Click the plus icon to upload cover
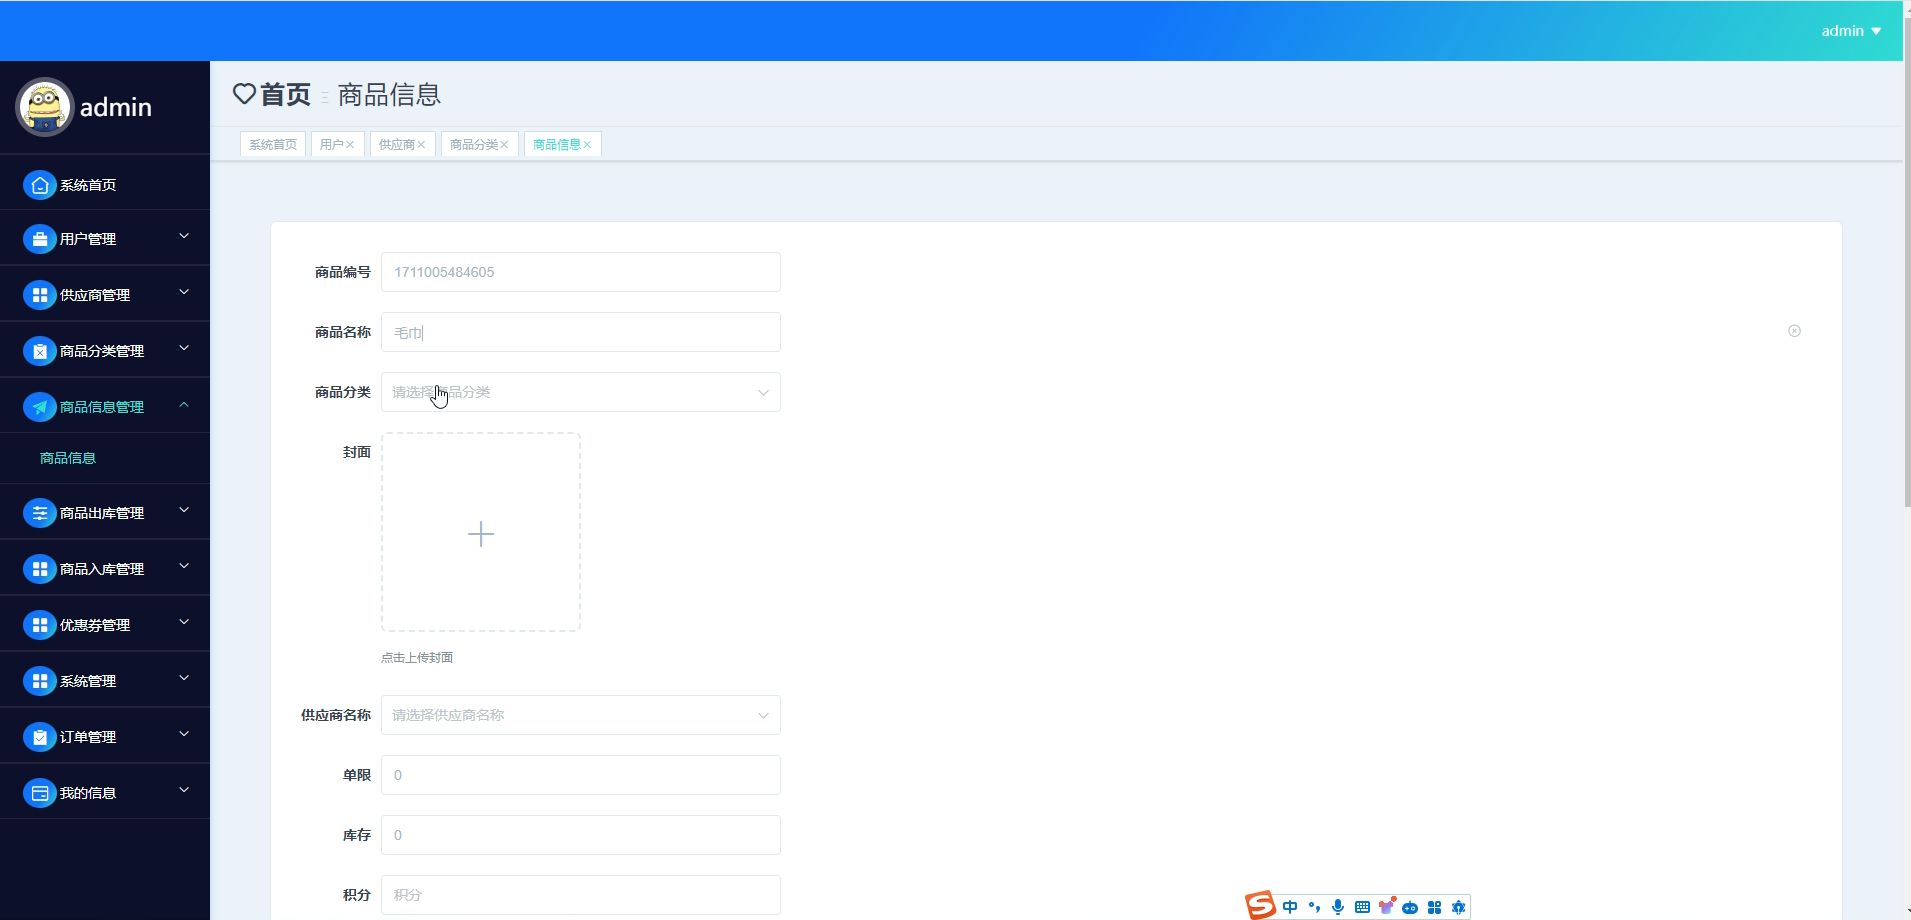 point(481,534)
